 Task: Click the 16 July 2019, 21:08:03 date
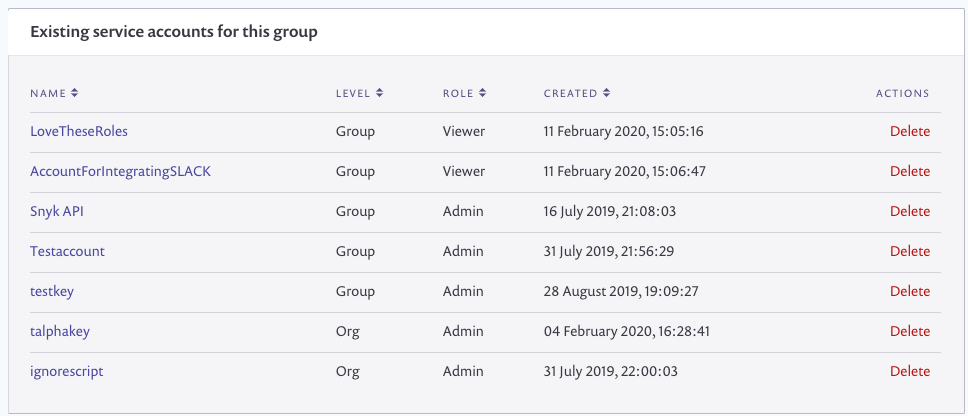610,211
